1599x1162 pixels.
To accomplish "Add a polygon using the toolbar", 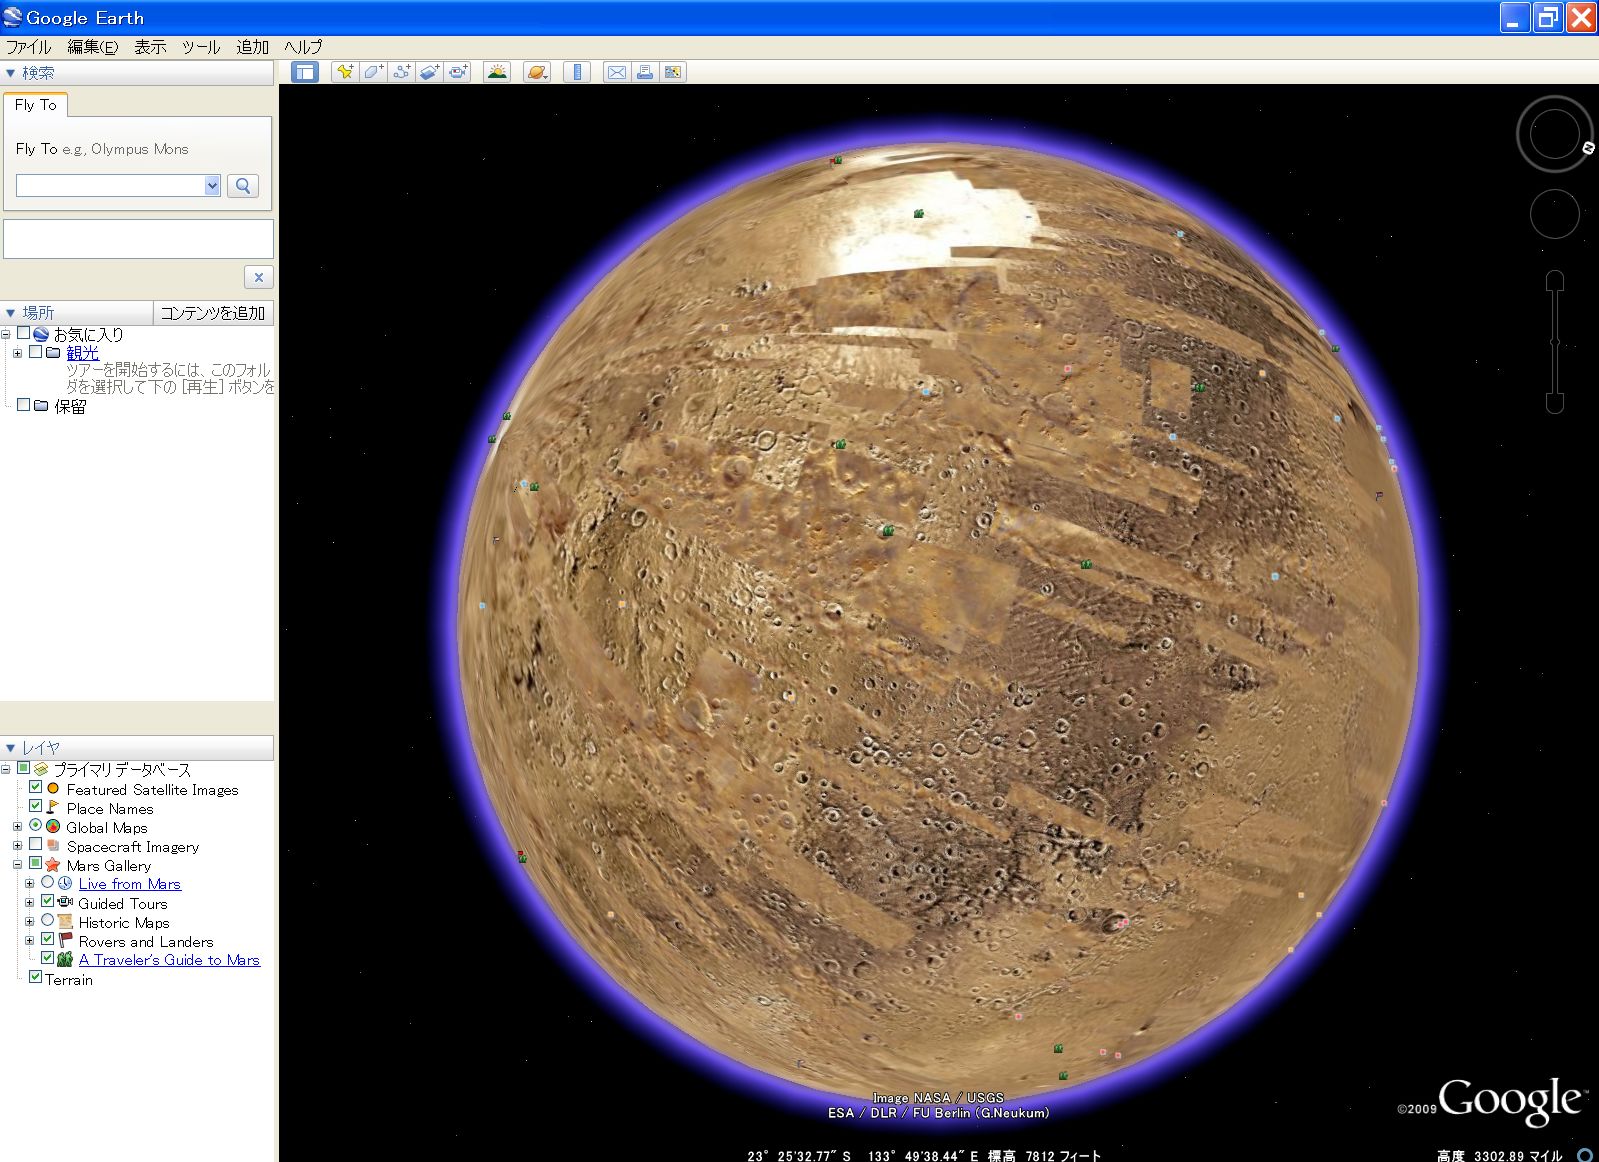I will [373, 72].
